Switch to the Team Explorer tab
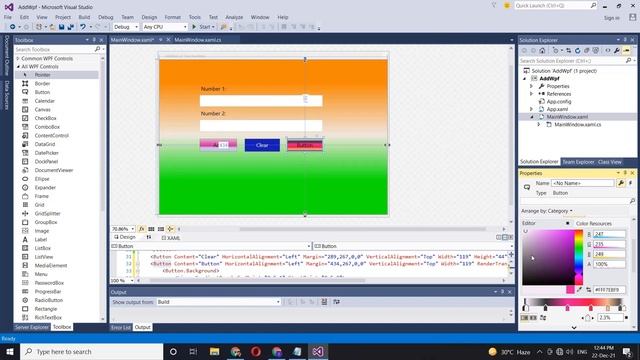 [x=578, y=162]
